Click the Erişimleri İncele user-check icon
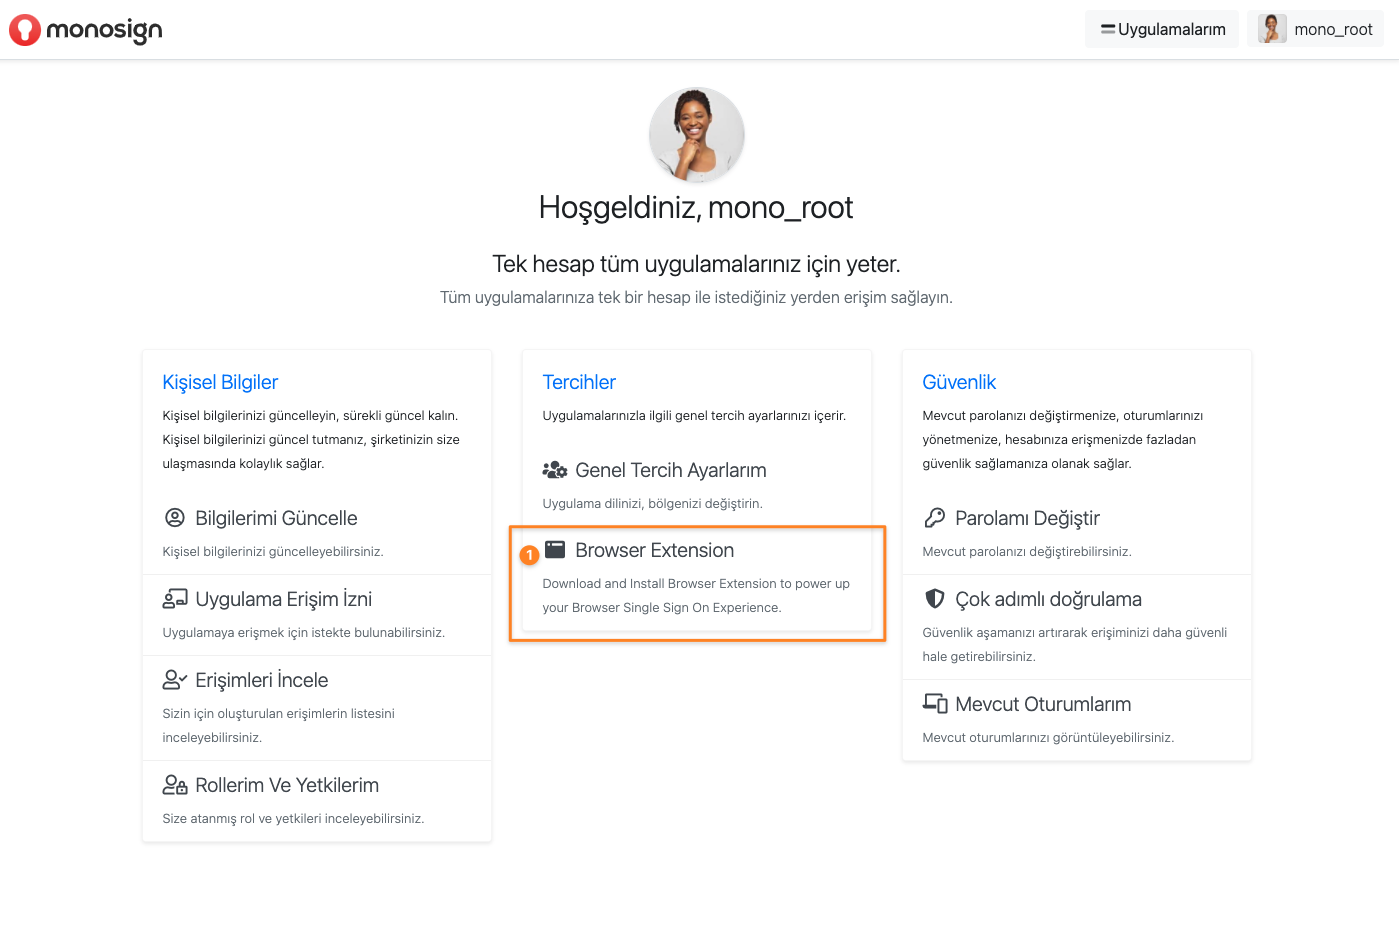This screenshot has width=1399, height=945. pos(175,680)
